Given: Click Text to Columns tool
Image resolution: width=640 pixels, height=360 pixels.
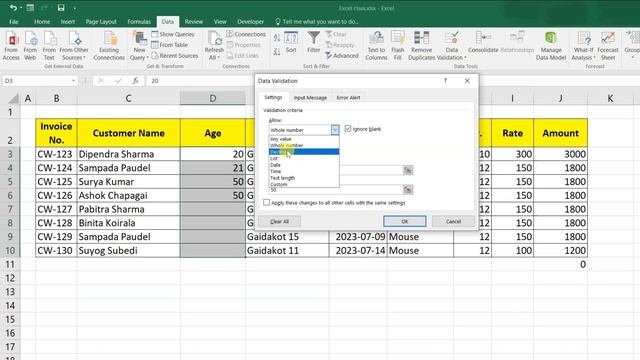Looking at the screenshot, I should [x=376, y=46].
